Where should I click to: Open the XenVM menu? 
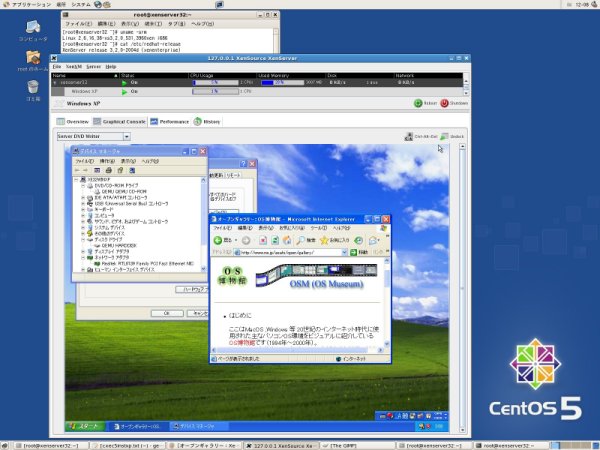[73, 67]
